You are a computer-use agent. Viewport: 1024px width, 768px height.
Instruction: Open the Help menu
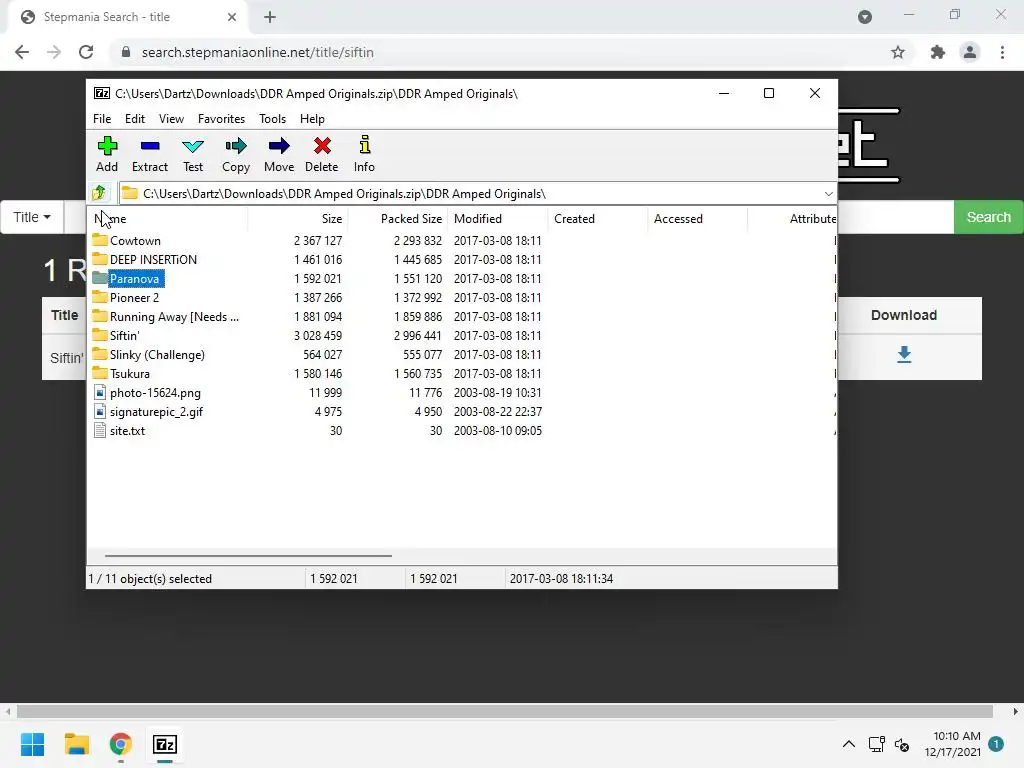pos(312,119)
